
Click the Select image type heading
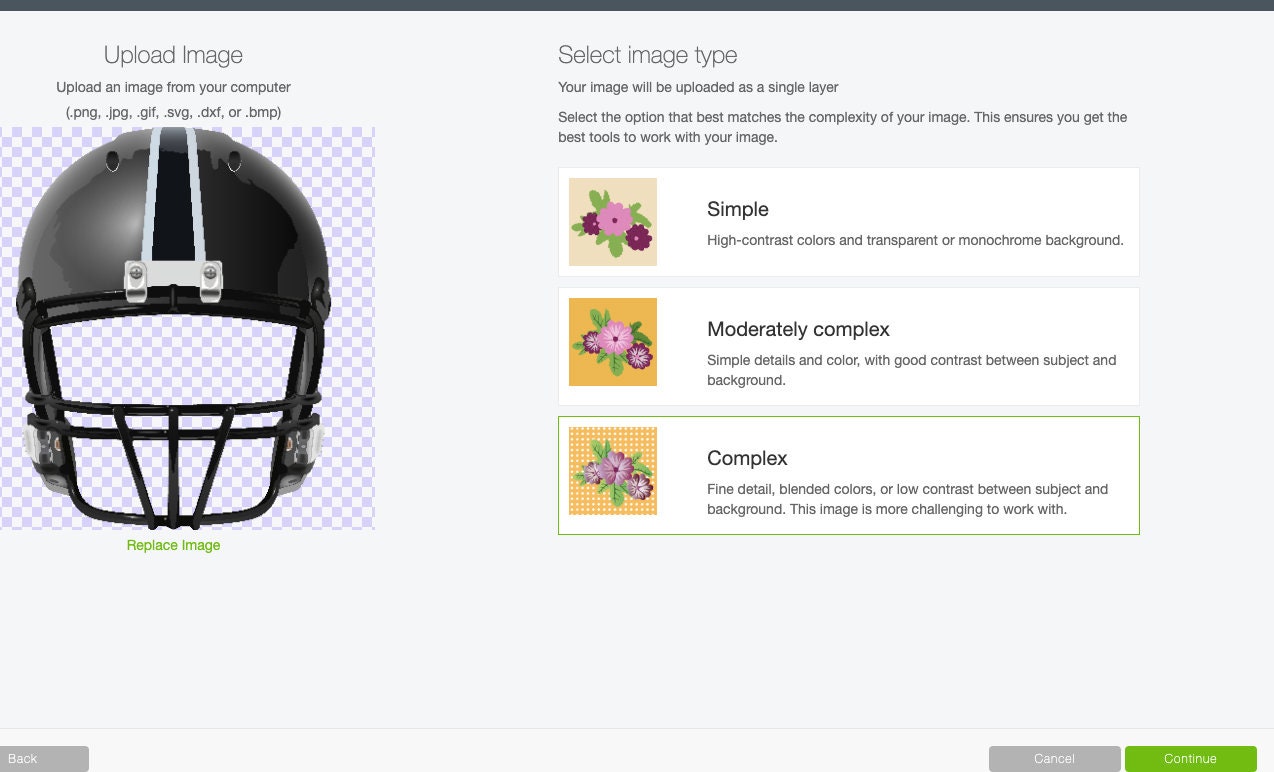(647, 55)
